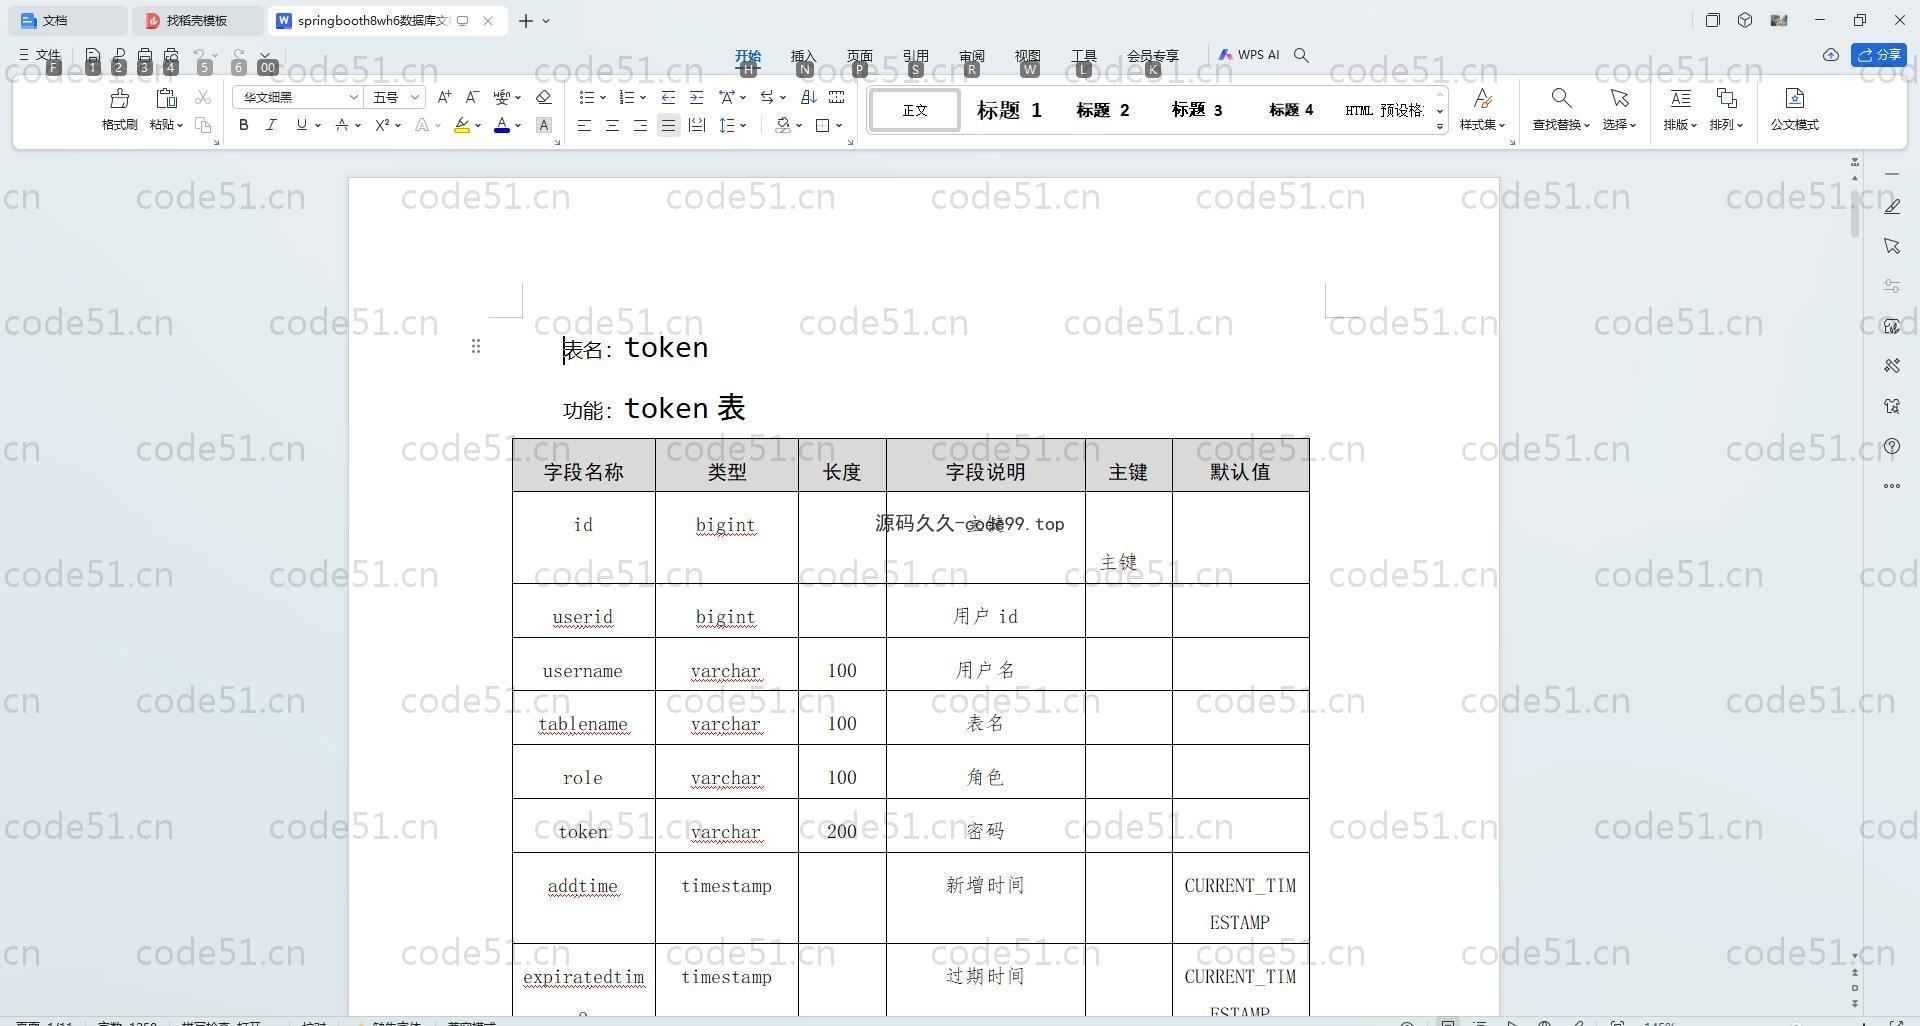This screenshot has width=1920, height=1026.
Task: Center align the text
Action: 612,125
